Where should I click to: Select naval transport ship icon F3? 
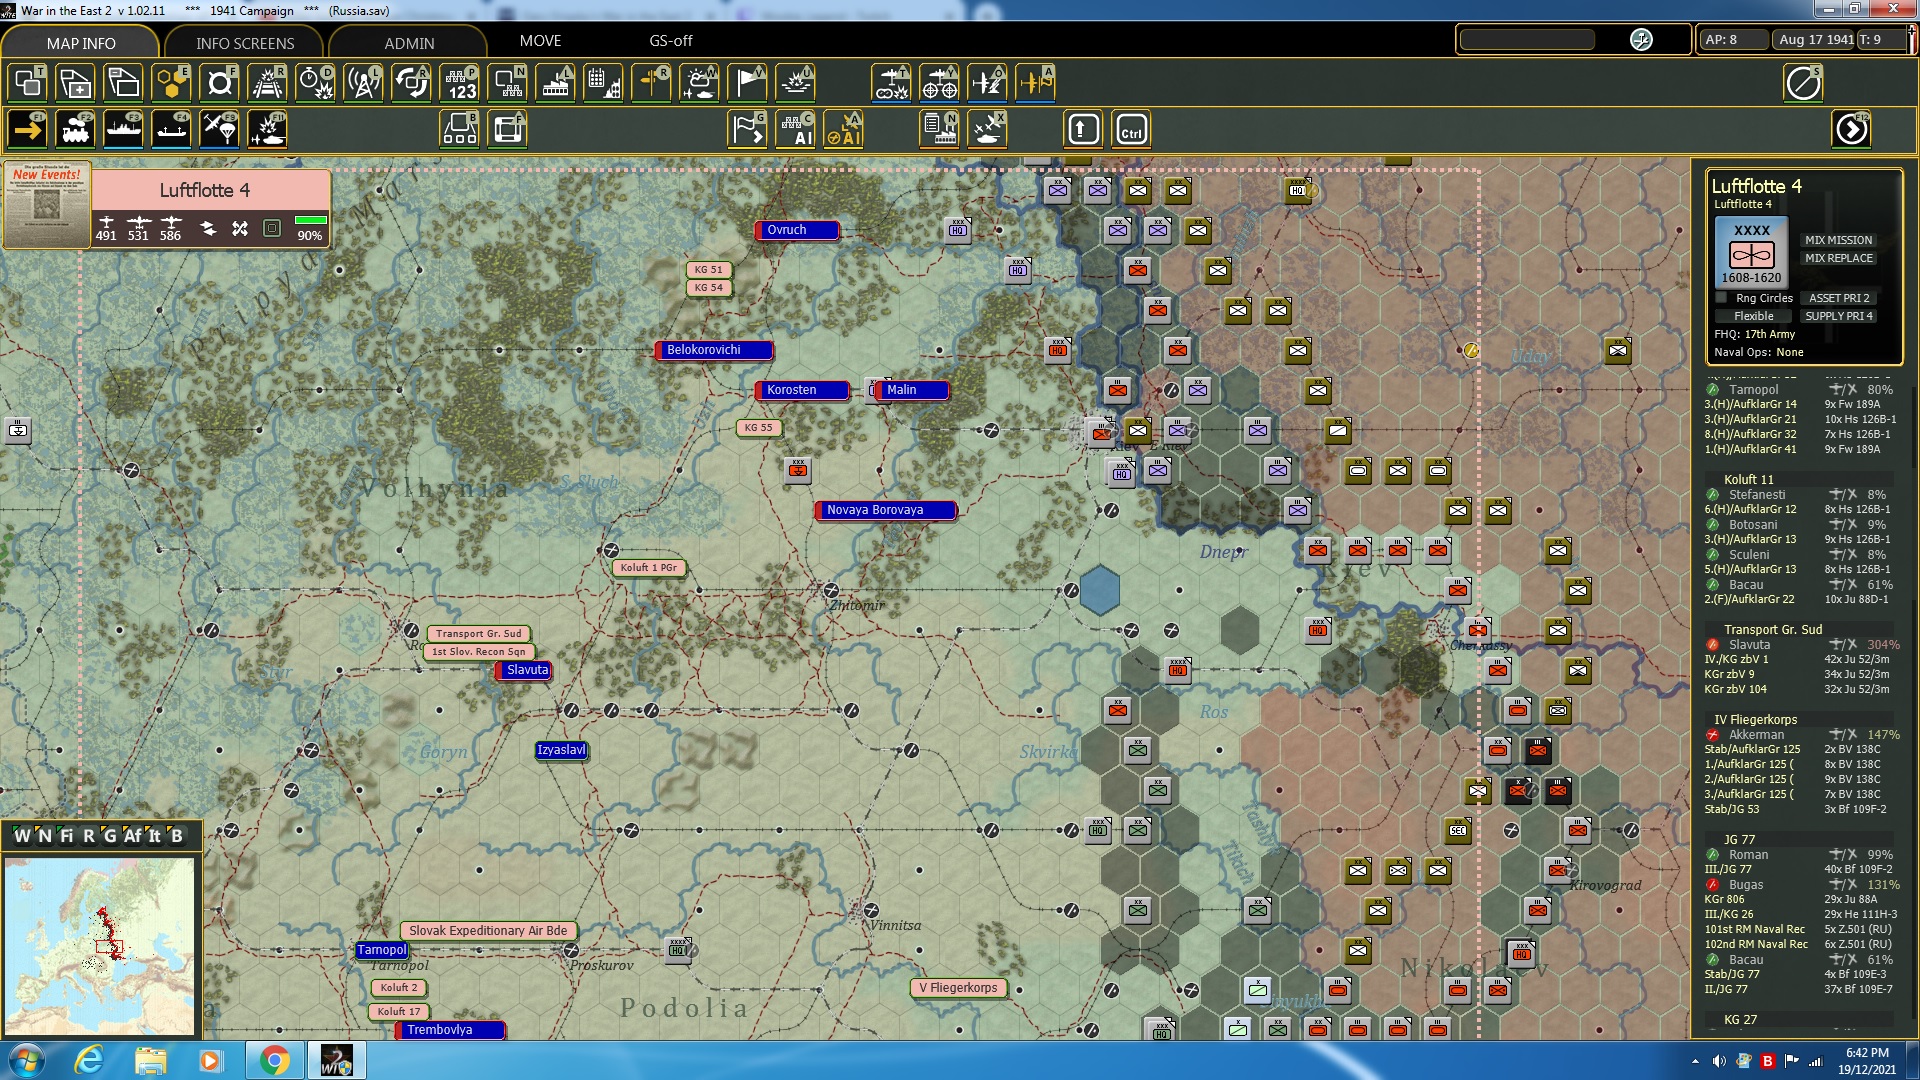coord(124,130)
